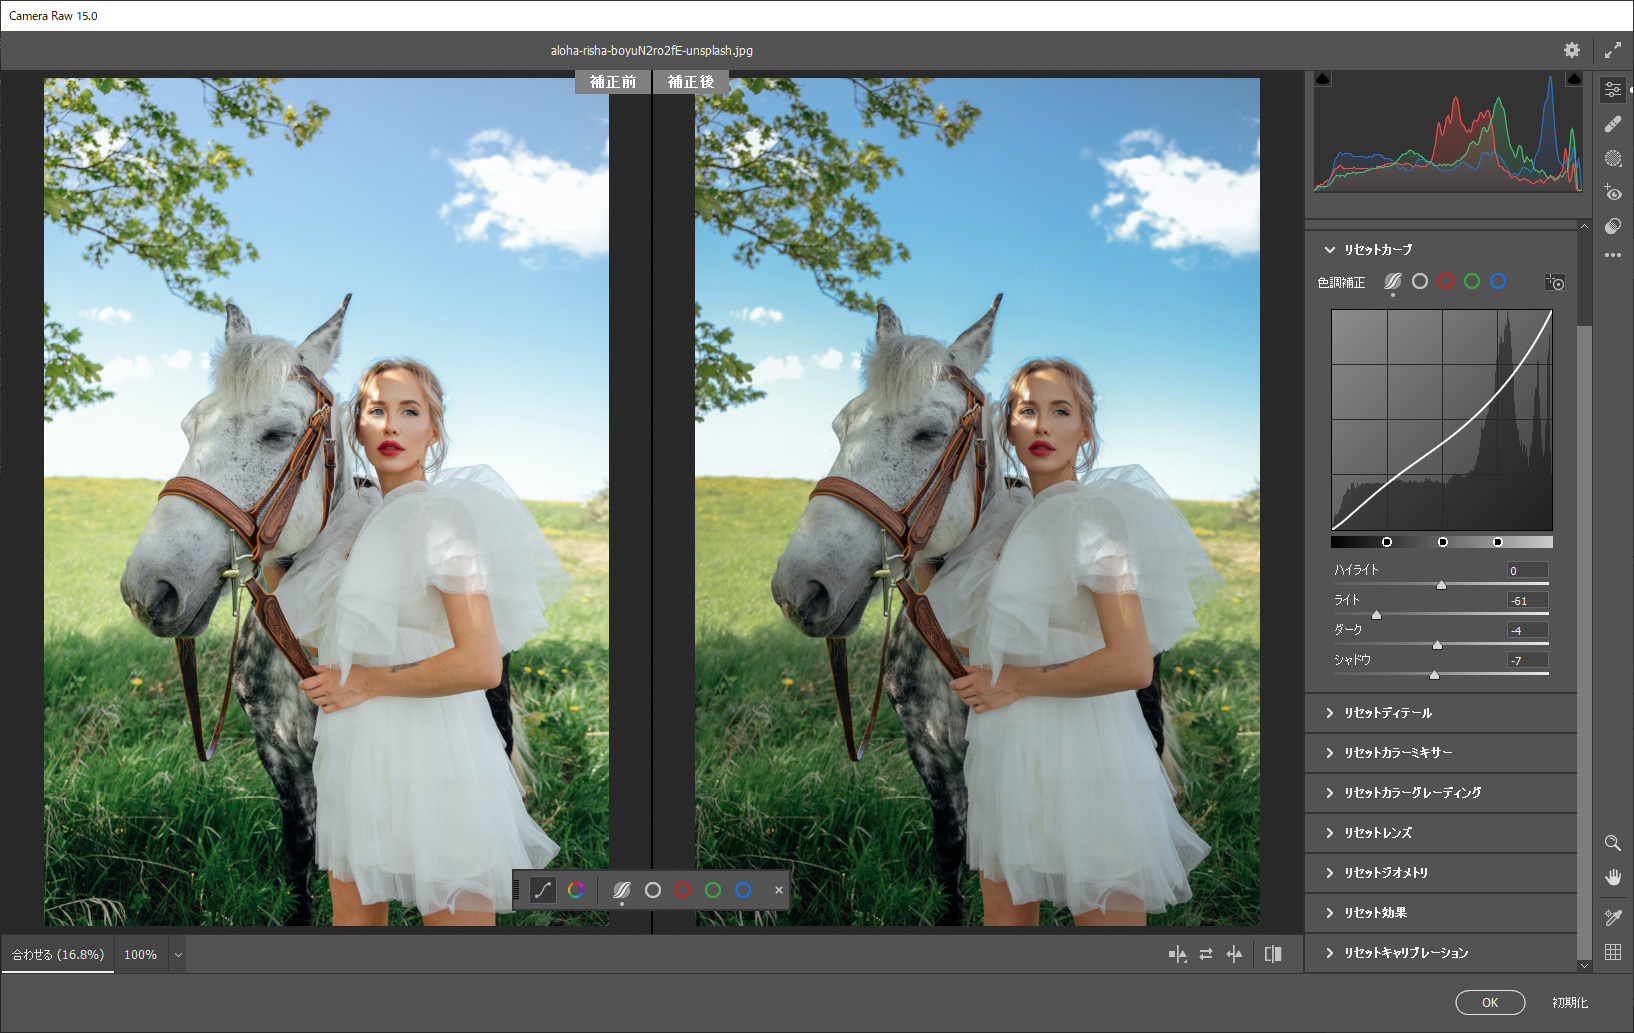Select the Edit sliders panel icon
Image resolution: width=1634 pixels, height=1033 pixels.
click(1613, 90)
